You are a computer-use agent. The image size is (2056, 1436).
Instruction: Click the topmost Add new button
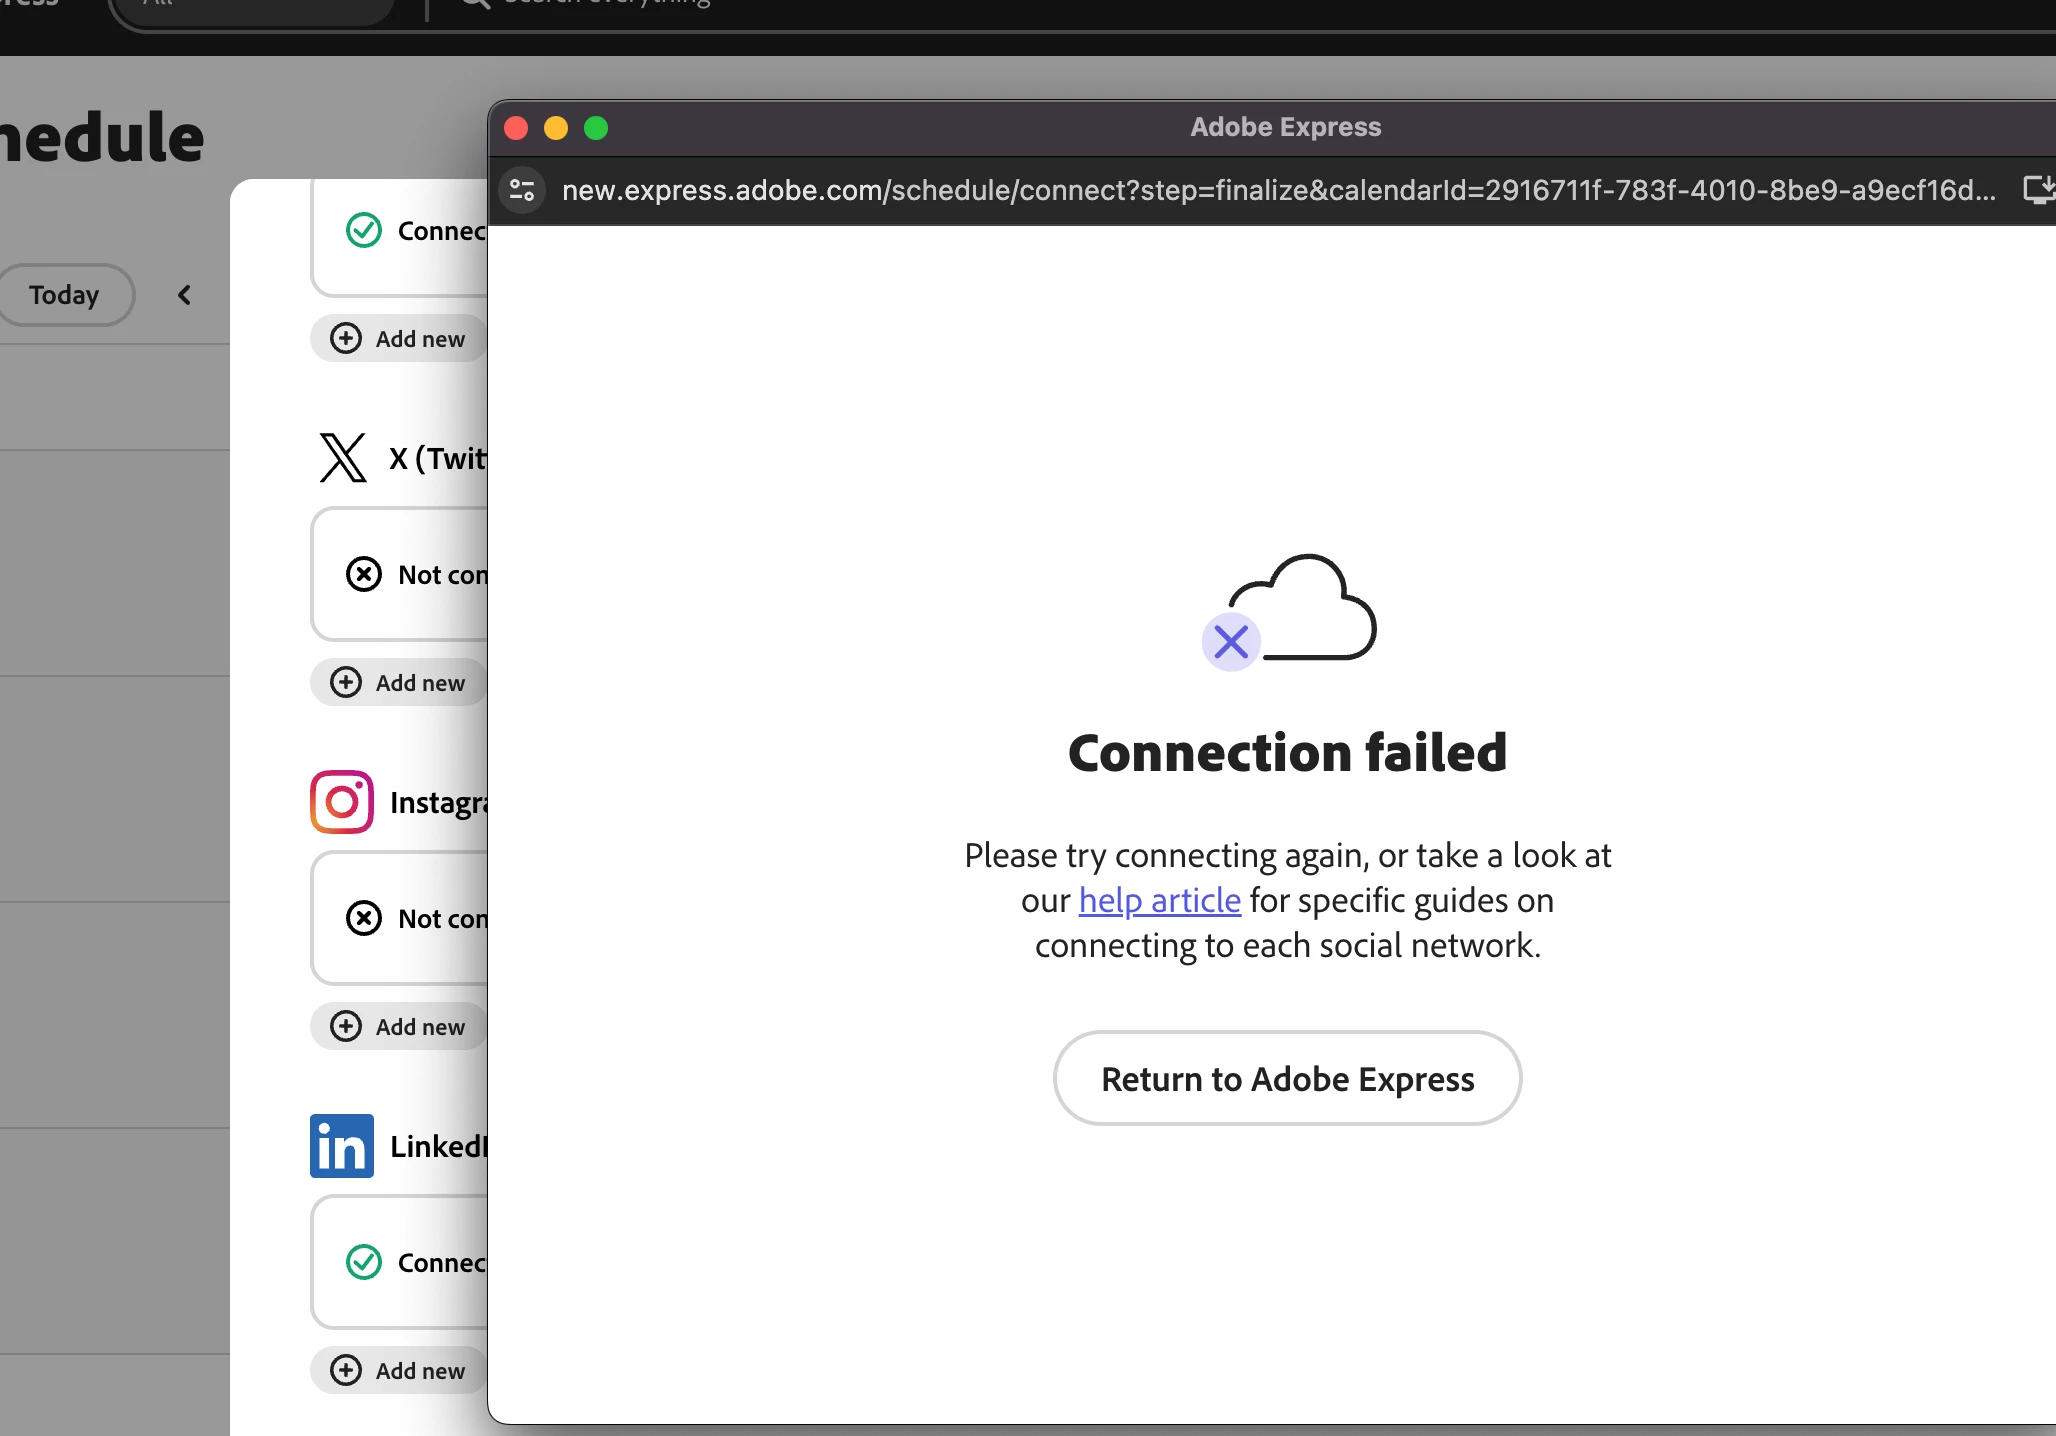coord(400,339)
